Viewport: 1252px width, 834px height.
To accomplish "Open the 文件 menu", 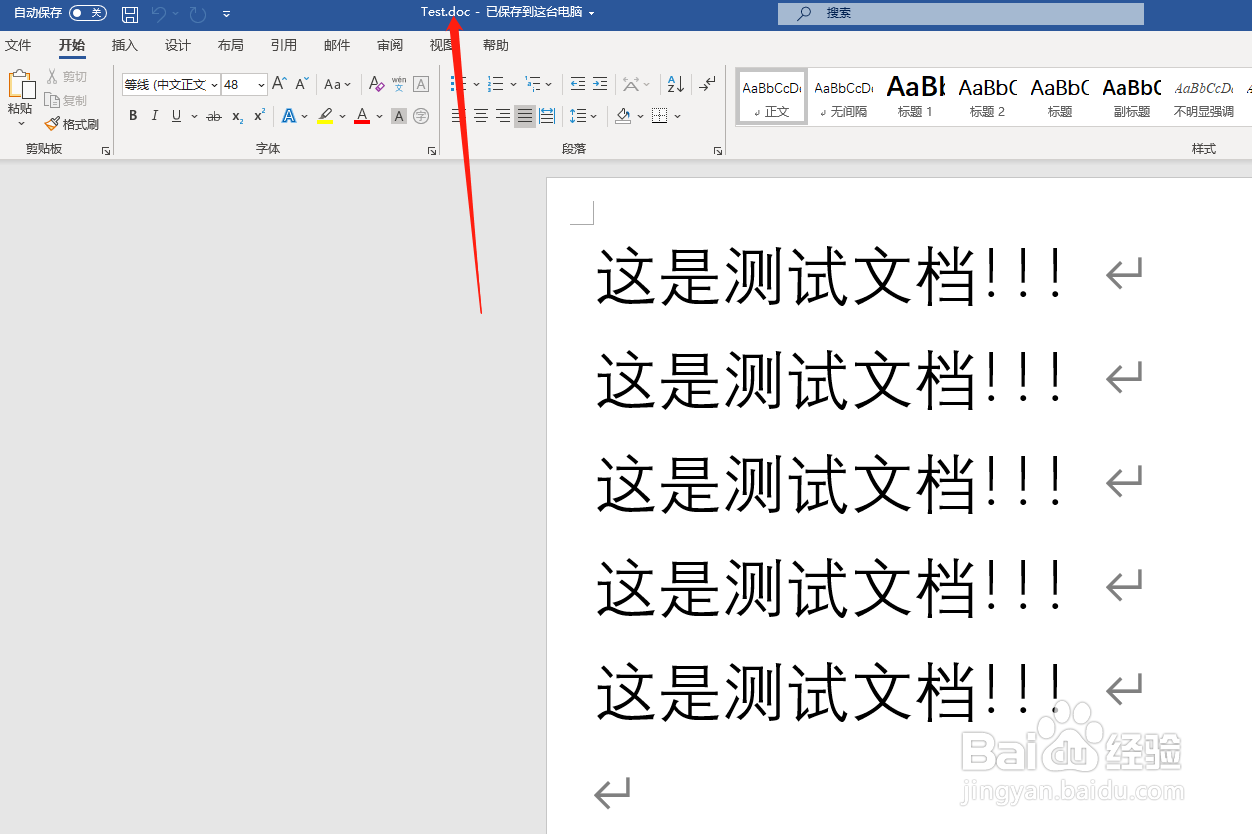I will click(19, 45).
